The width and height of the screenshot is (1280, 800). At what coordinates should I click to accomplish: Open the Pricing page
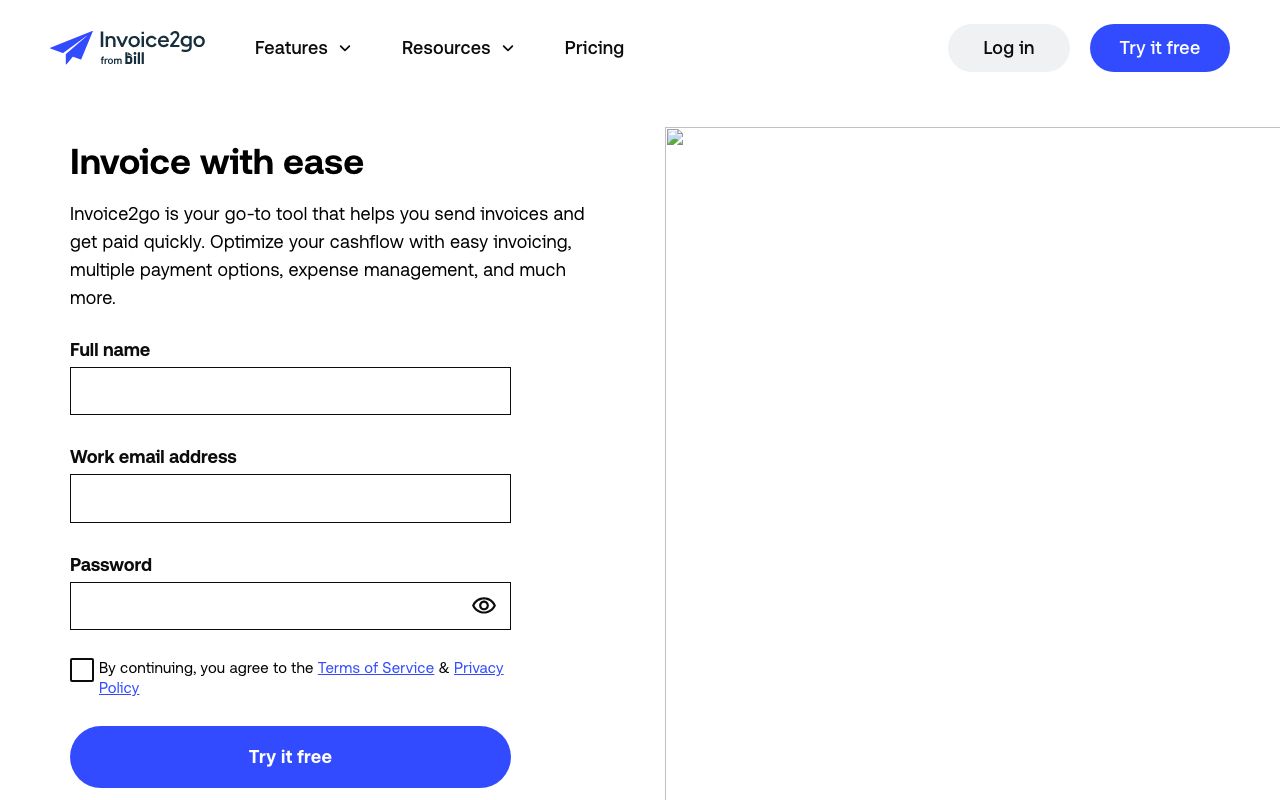[594, 48]
